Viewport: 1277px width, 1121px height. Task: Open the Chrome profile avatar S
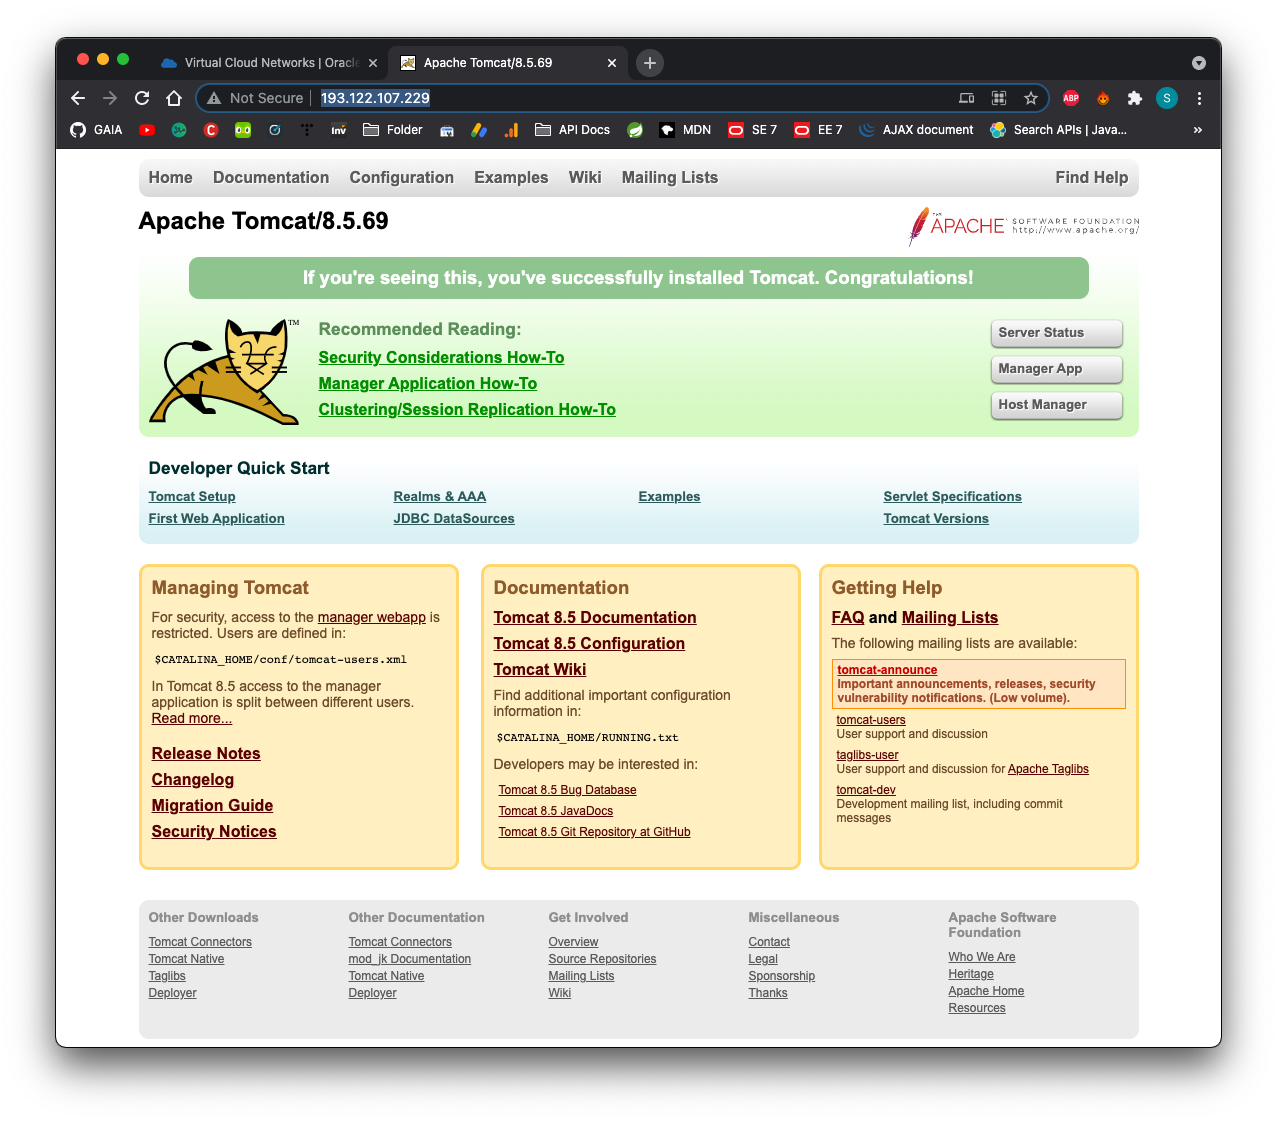1167,98
